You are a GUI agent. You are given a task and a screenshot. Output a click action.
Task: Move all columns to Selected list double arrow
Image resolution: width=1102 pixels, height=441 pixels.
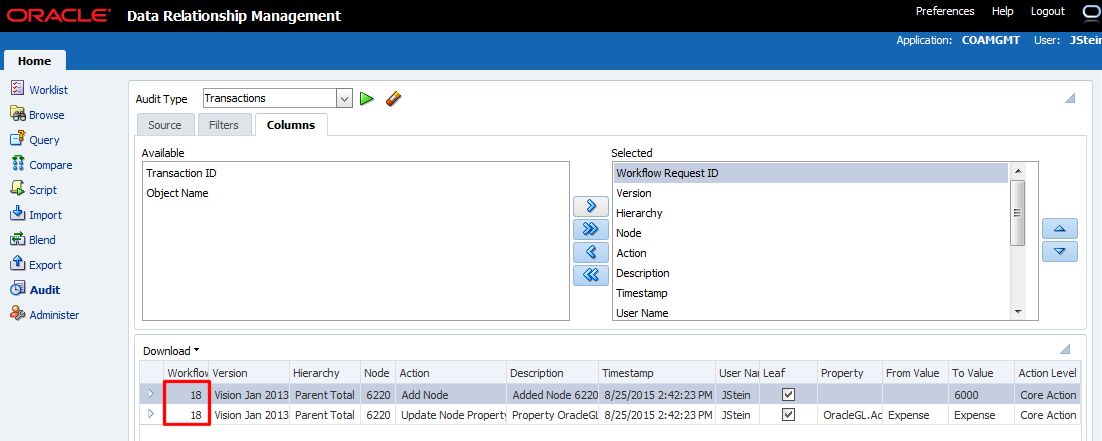click(591, 229)
